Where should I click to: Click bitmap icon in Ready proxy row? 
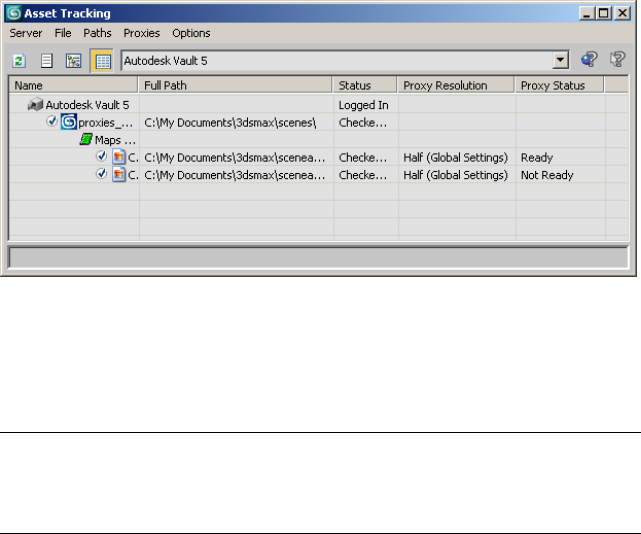pyautogui.click(x=119, y=157)
